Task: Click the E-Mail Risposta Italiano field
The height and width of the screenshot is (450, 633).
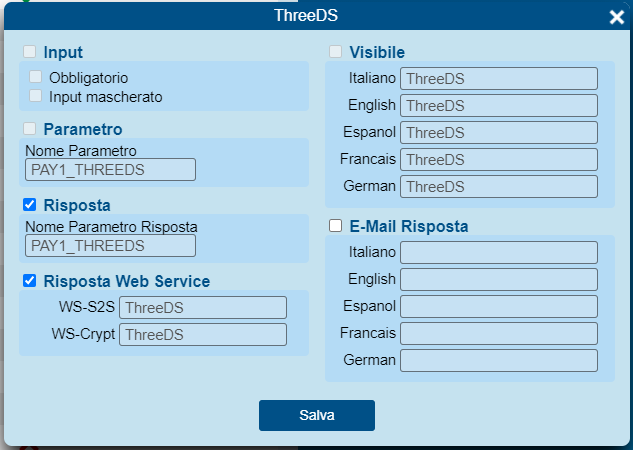Action: point(499,252)
